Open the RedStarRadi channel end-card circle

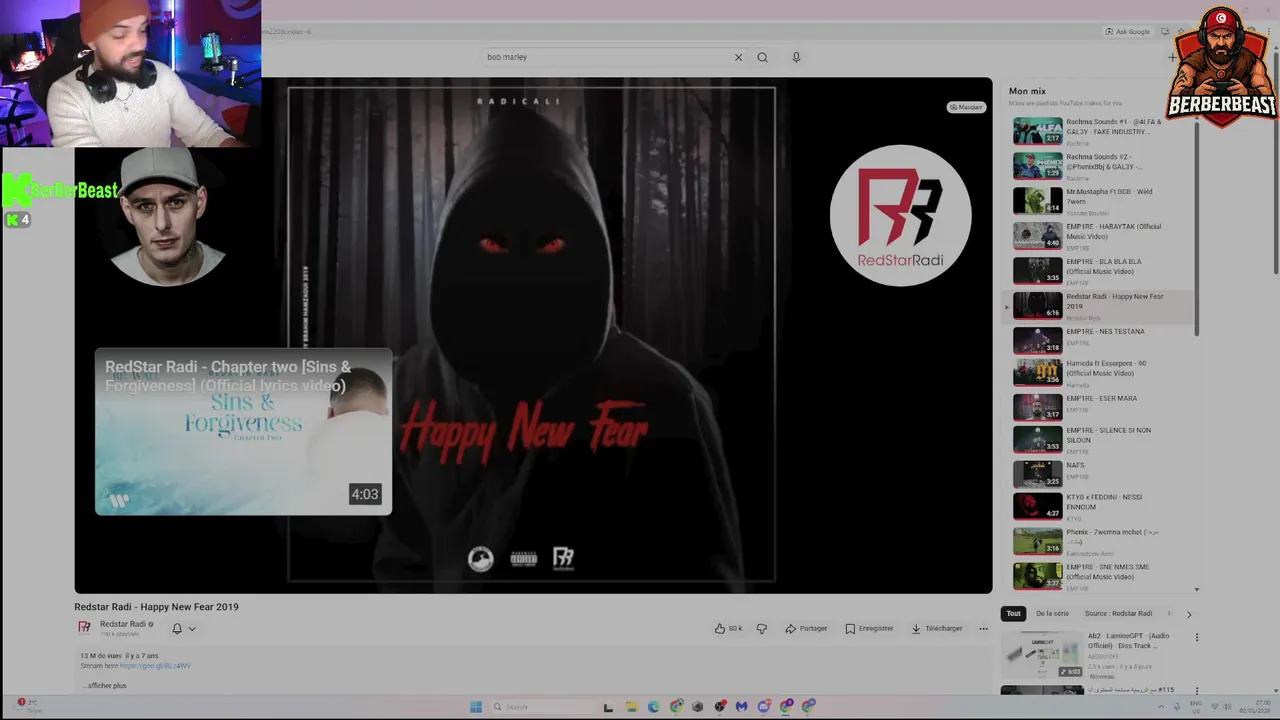[900, 215]
